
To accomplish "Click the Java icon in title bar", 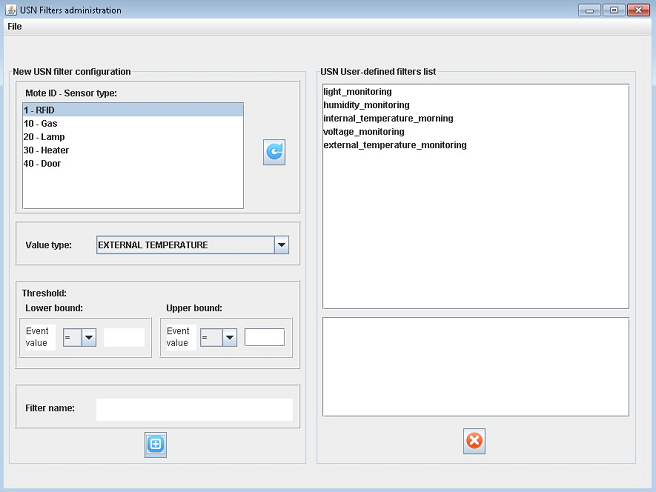I will pyautogui.click(x=11, y=10).
